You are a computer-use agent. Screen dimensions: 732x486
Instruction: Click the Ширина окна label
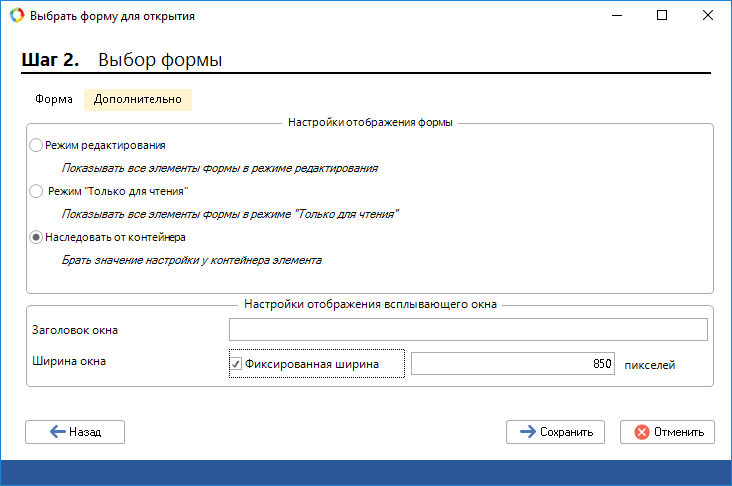click(69, 361)
